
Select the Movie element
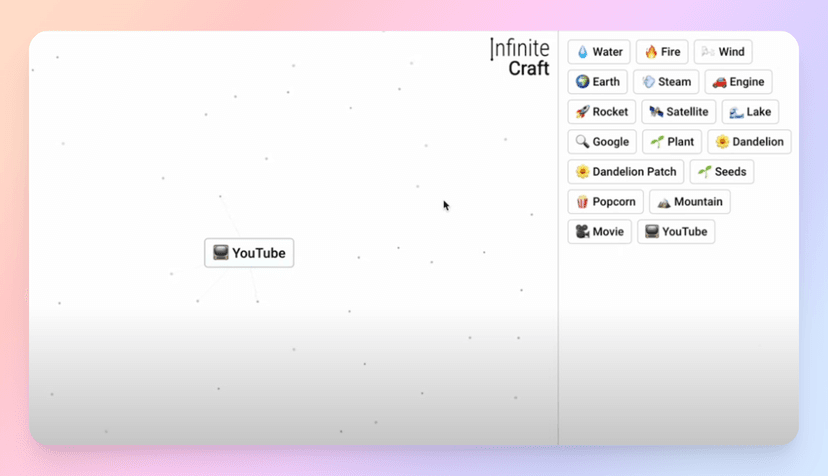pyautogui.click(x=599, y=232)
